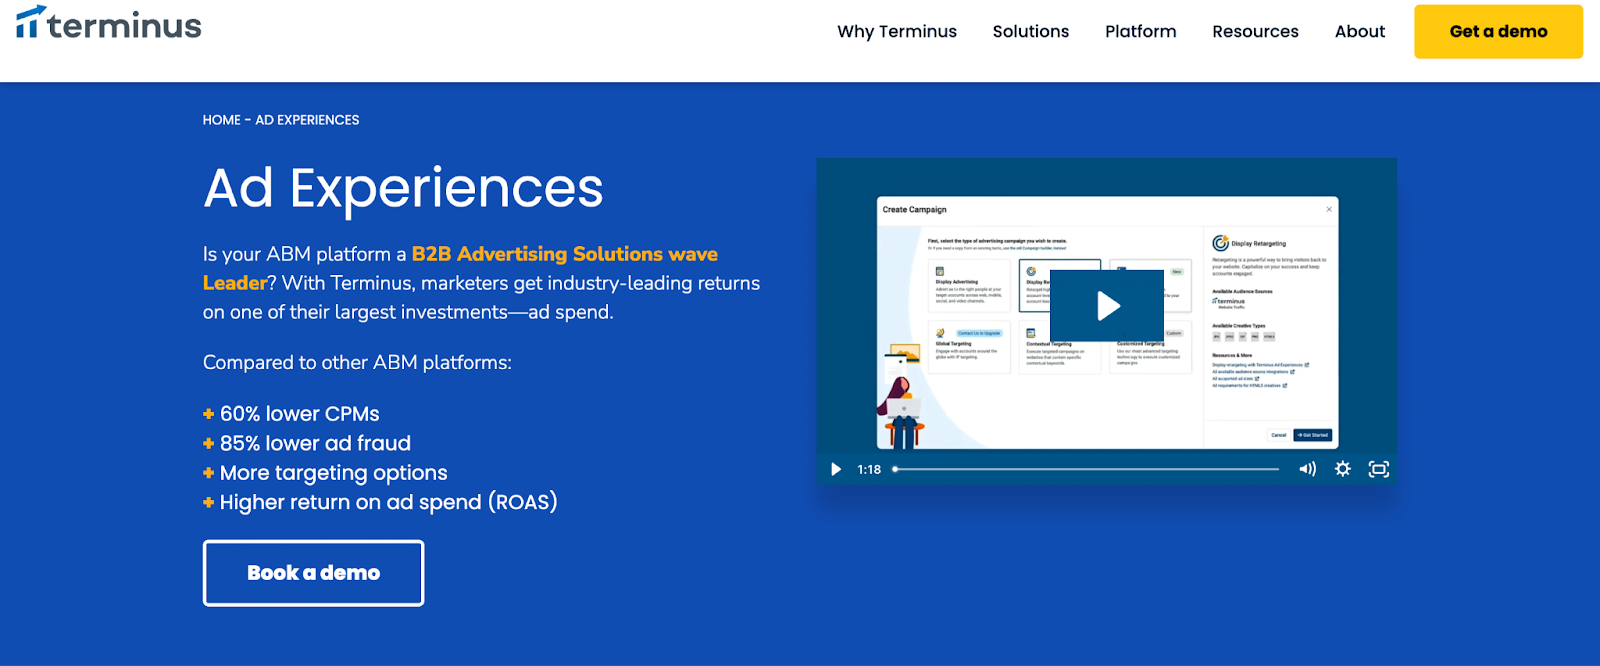1600x666 pixels.
Task: Click the Display Retargeting target icon in video
Action: (1220, 243)
